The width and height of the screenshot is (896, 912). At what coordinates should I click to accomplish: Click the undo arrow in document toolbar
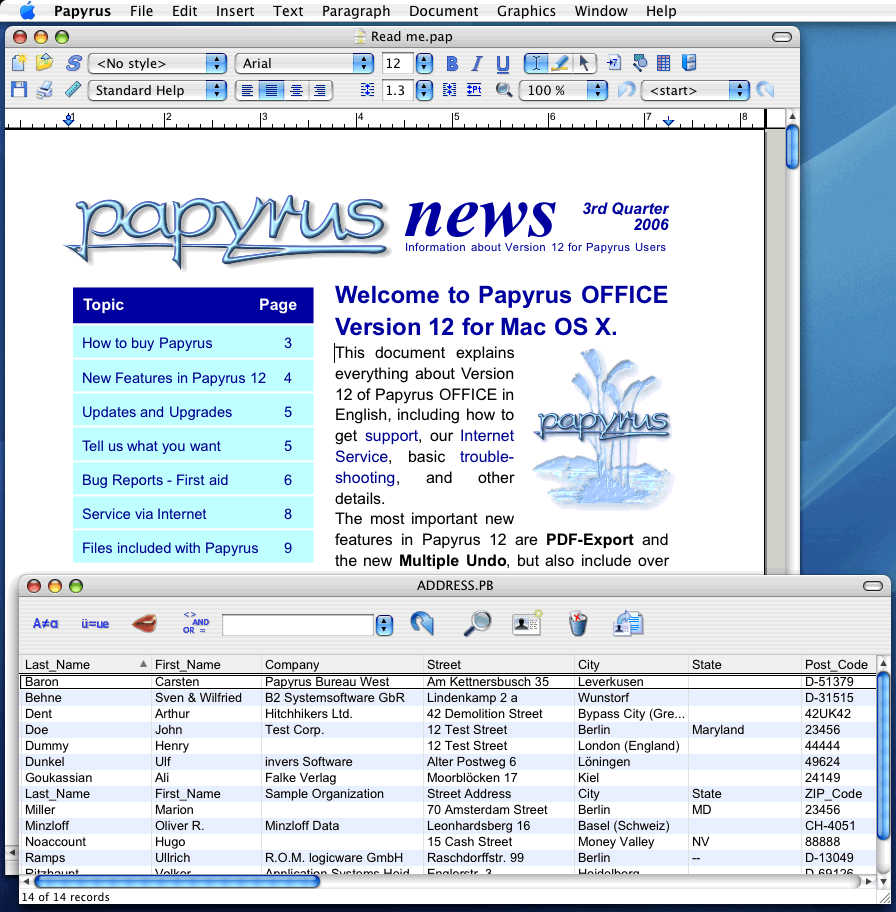627,90
